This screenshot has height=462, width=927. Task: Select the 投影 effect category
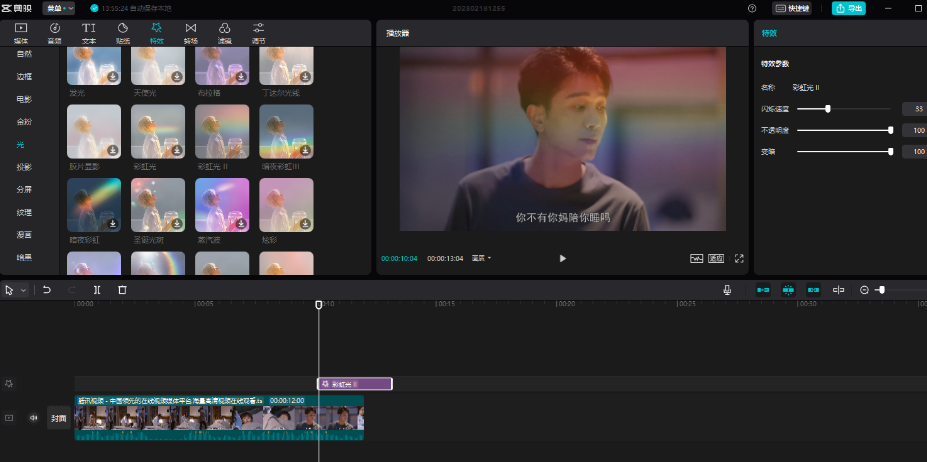(x=24, y=167)
